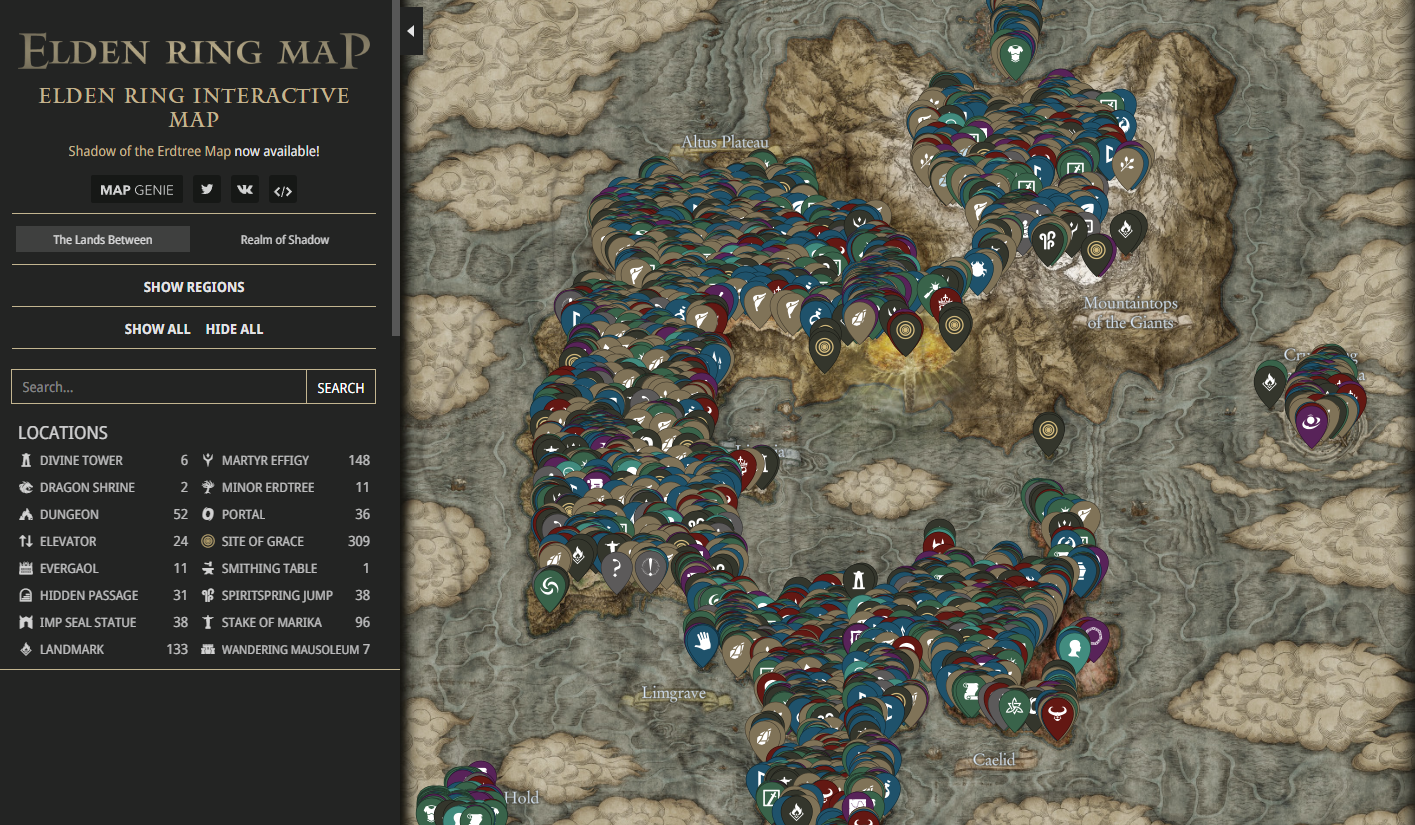Image resolution: width=1415 pixels, height=825 pixels.
Task: Click the Limgrave map label
Action: pyautogui.click(x=674, y=693)
